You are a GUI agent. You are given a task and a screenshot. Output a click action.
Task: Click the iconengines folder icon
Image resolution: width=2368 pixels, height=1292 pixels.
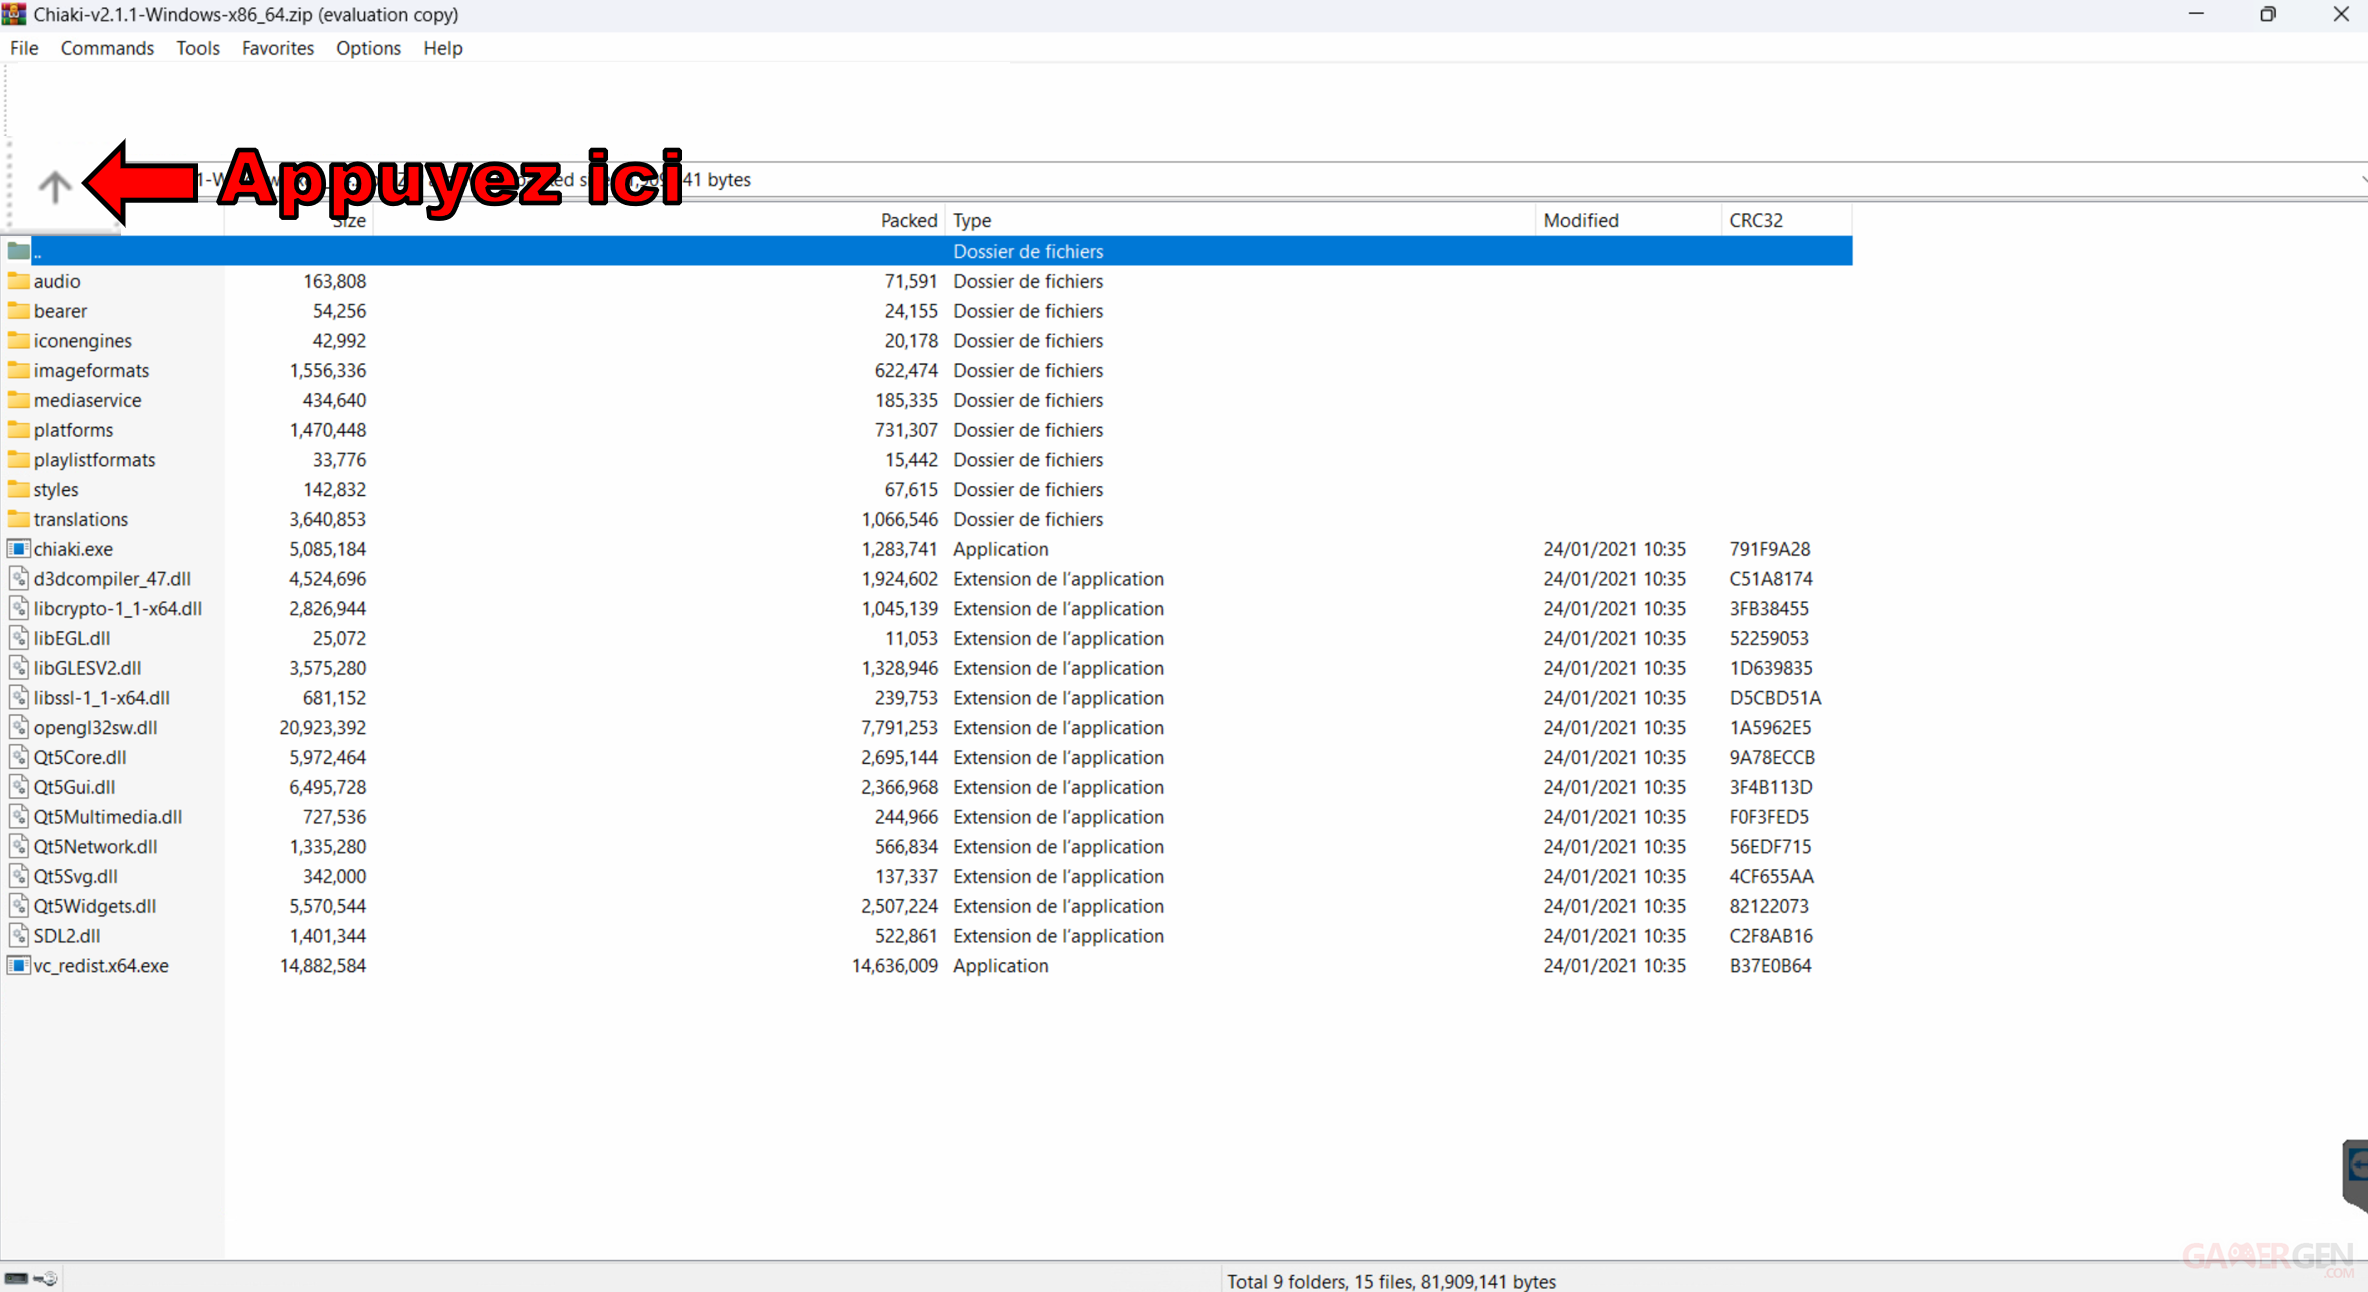pos(18,341)
